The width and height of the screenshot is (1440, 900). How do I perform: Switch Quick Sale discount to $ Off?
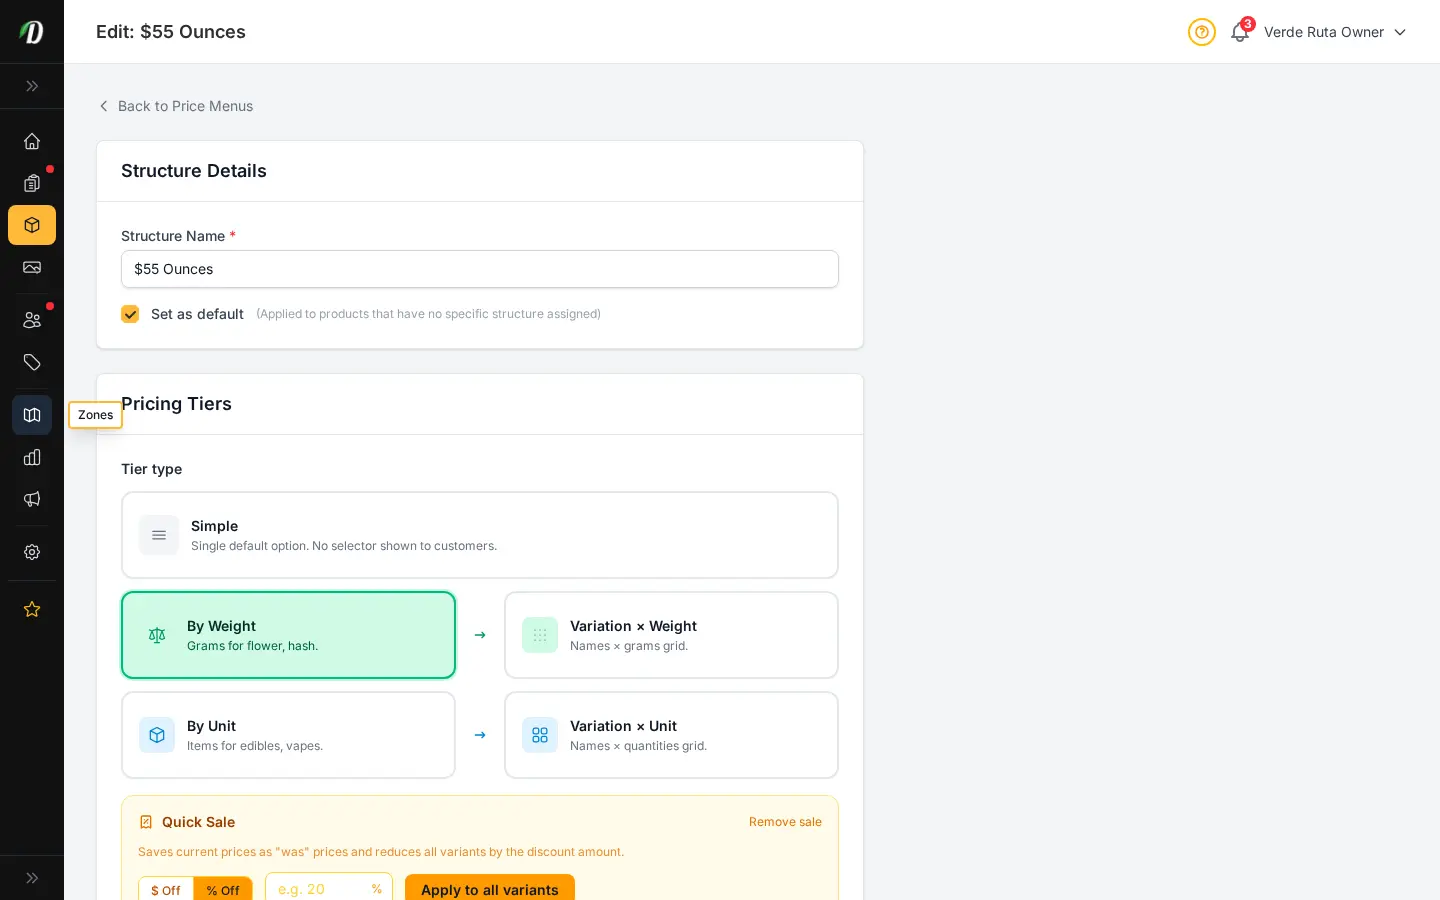click(x=166, y=890)
